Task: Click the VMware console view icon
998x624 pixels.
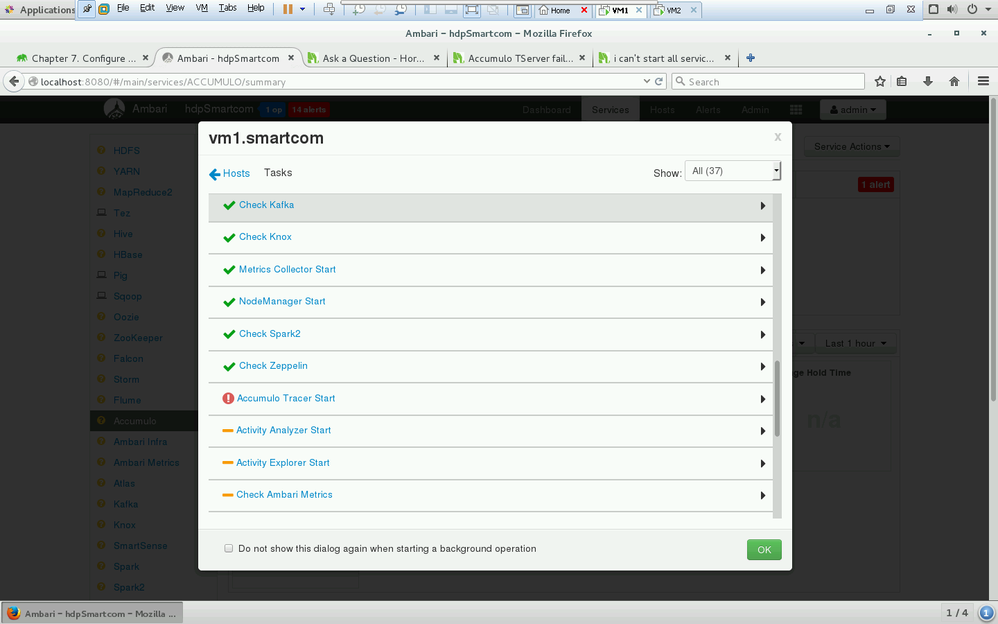Action: coord(523,10)
